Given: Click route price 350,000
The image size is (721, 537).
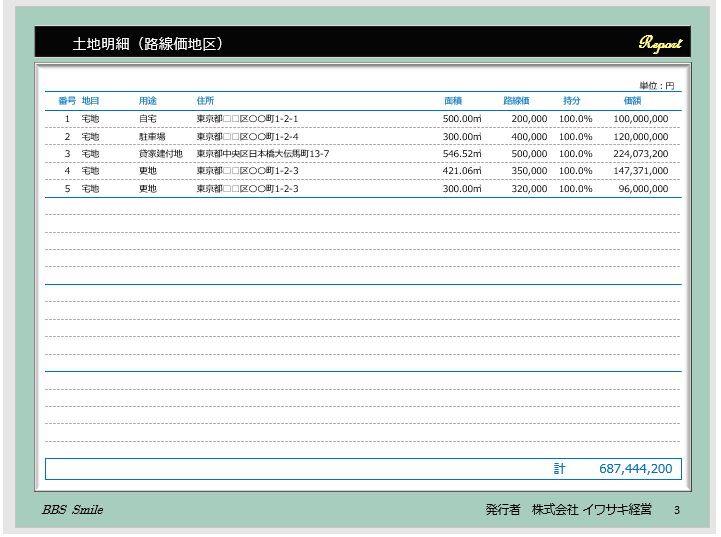Looking at the screenshot, I should pos(529,171).
